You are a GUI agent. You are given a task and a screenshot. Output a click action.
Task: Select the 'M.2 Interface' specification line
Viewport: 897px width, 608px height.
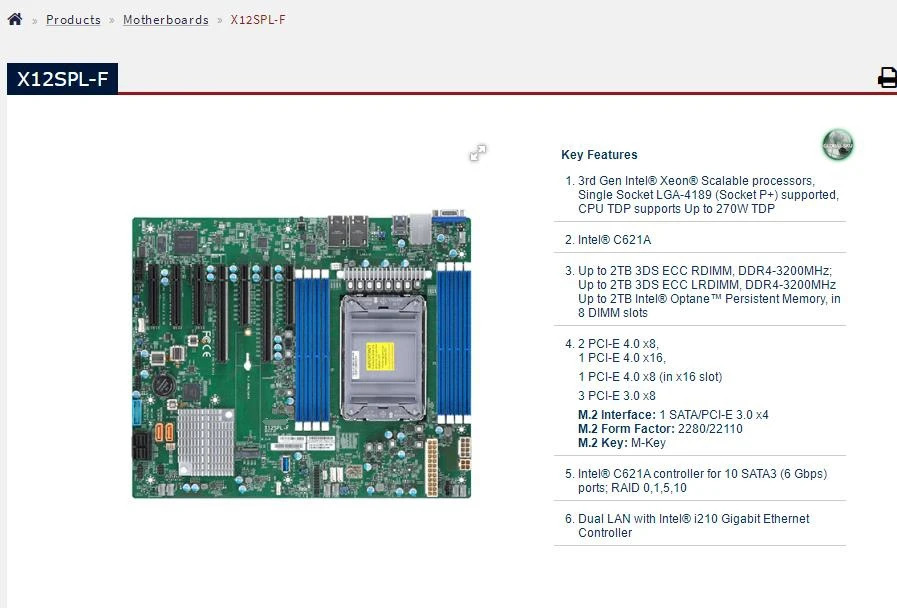coord(673,415)
